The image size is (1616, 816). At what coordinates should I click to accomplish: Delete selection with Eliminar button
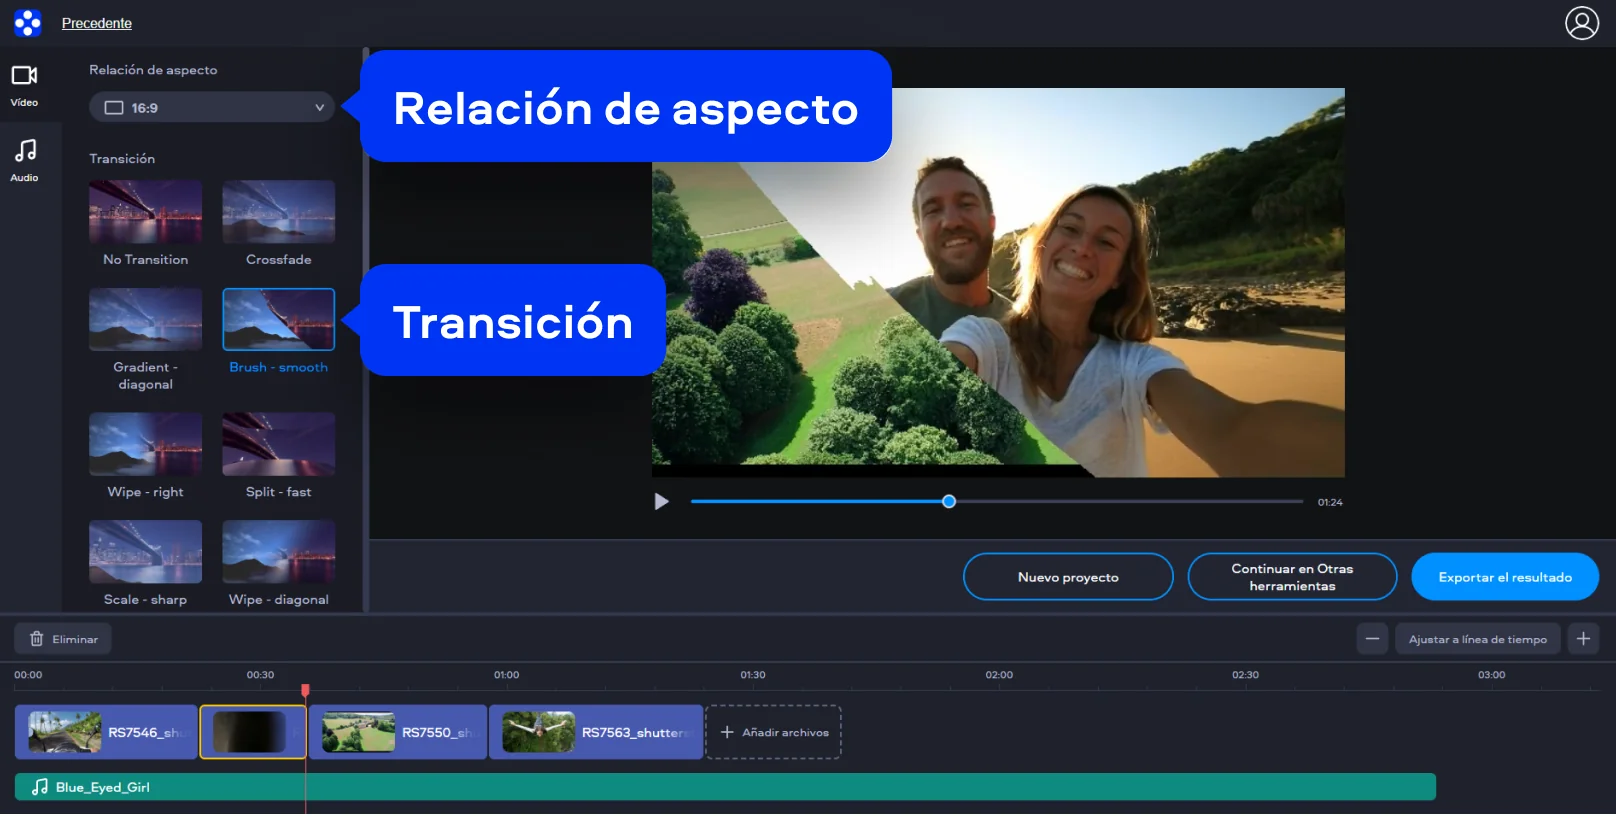pyautogui.click(x=63, y=639)
